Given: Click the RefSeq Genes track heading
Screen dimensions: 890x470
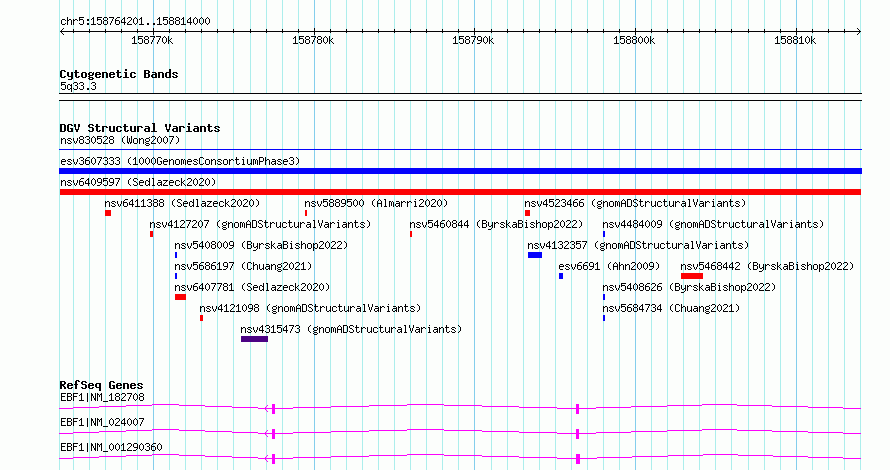Looking at the screenshot, I should point(101,385).
